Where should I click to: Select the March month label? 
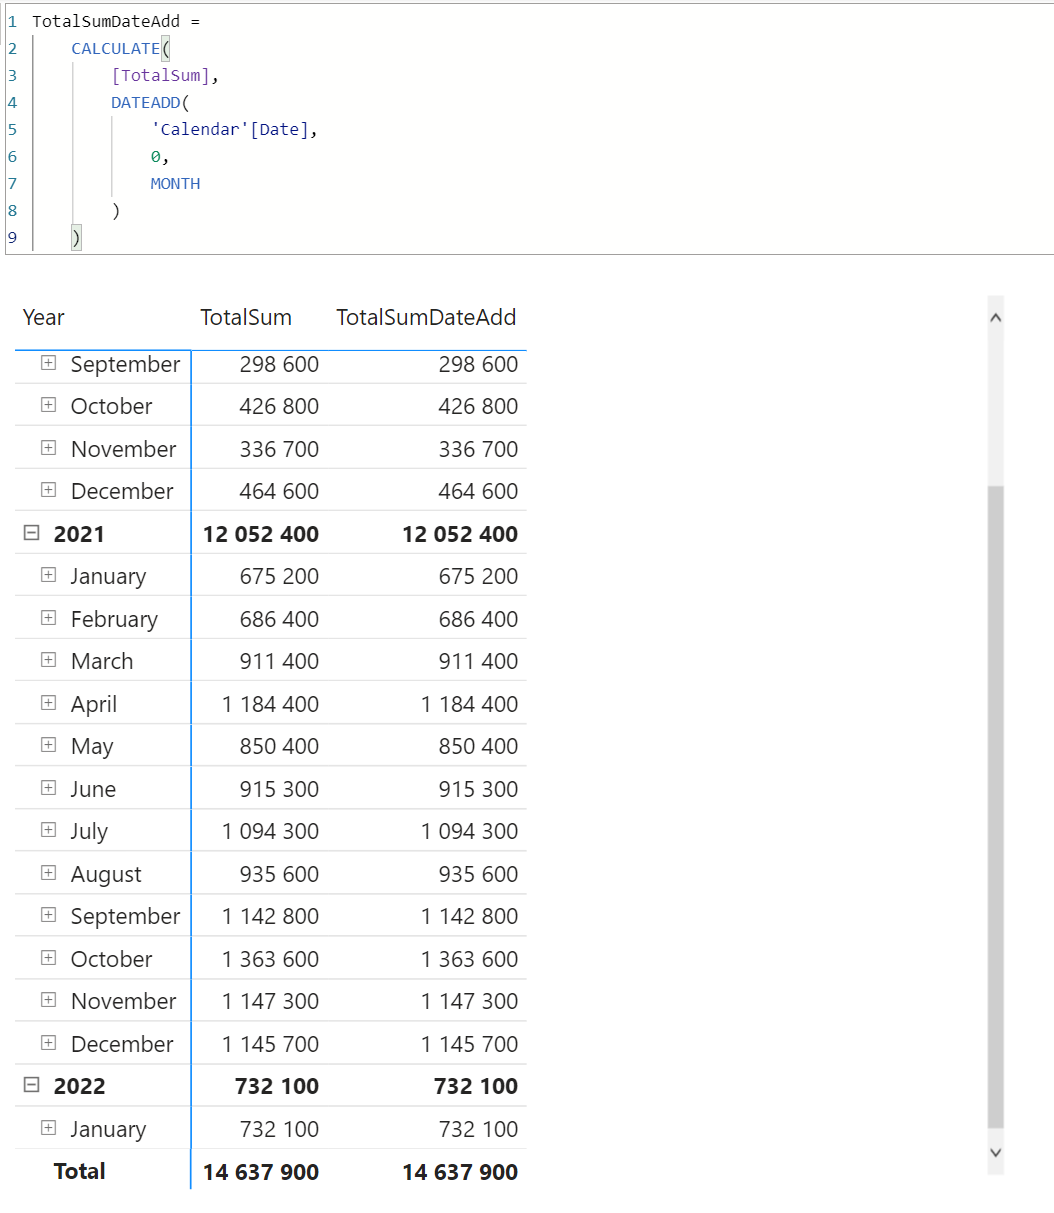102,661
